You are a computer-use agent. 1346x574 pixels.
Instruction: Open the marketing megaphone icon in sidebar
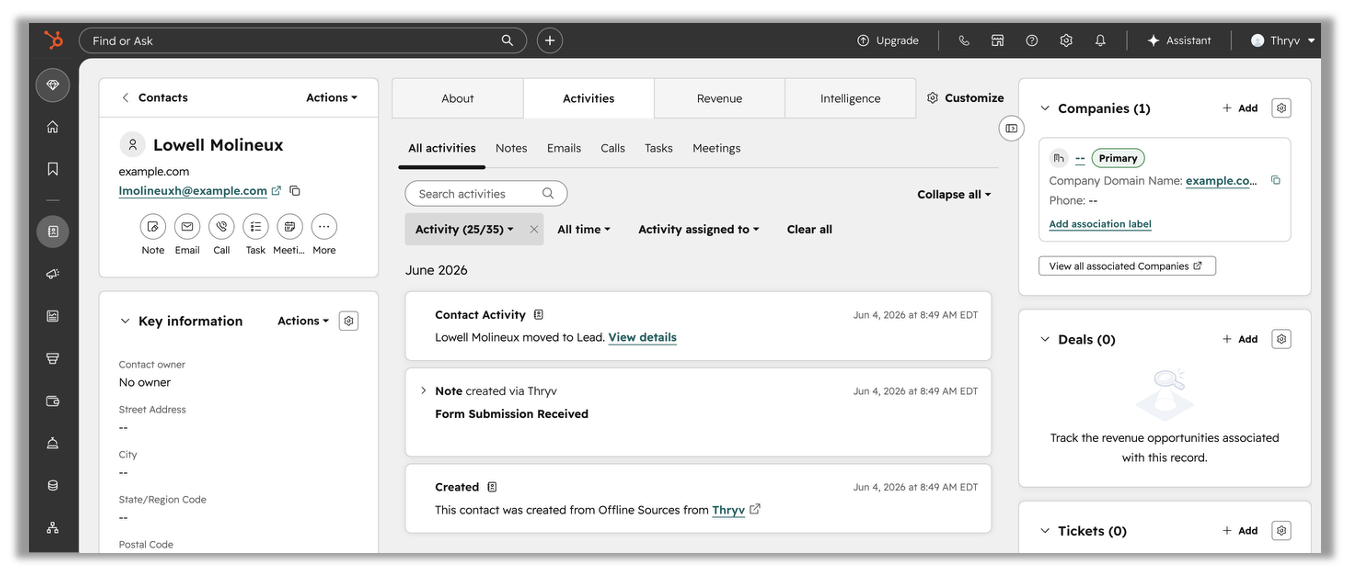point(53,274)
